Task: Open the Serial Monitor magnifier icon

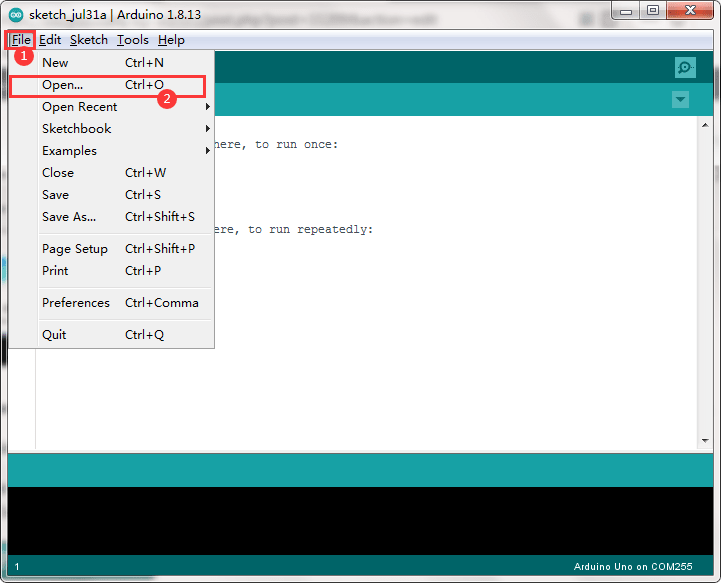Action: point(685,68)
